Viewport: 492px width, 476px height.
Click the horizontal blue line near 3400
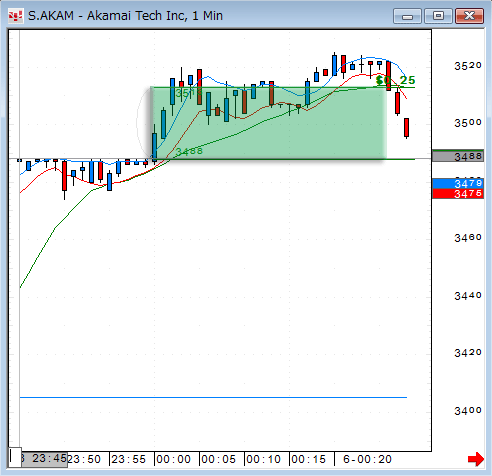point(213,397)
